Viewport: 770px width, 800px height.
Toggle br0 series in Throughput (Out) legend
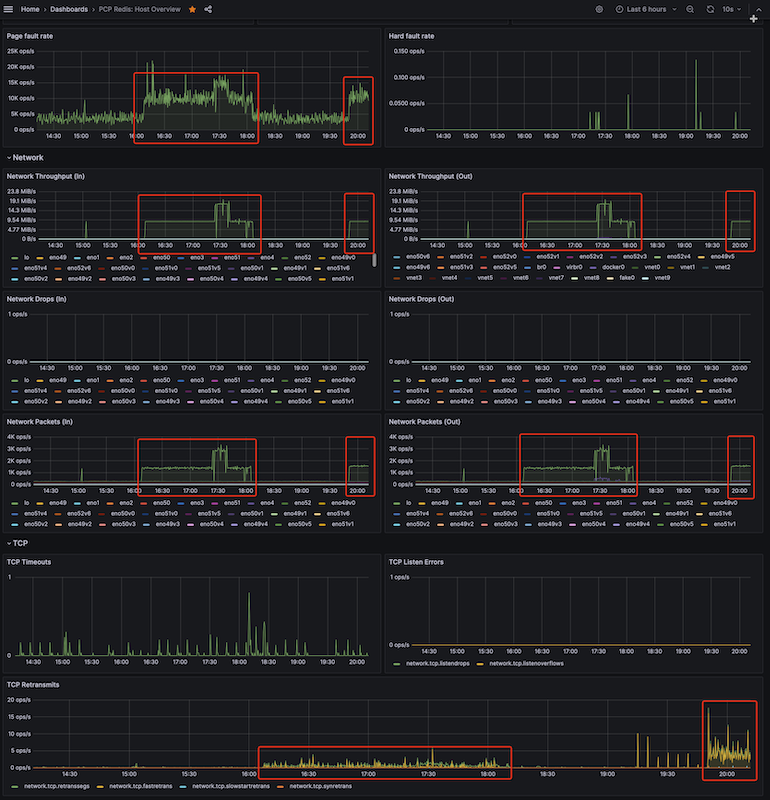541,267
